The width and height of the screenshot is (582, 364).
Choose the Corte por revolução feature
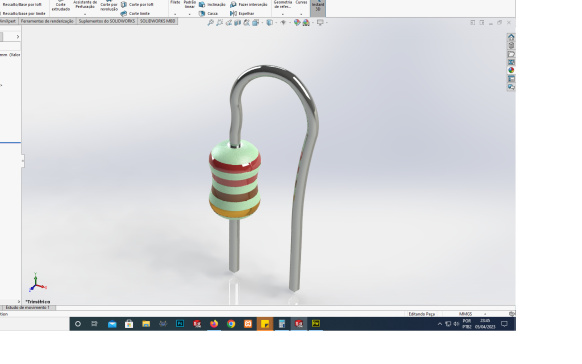click(109, 6)
